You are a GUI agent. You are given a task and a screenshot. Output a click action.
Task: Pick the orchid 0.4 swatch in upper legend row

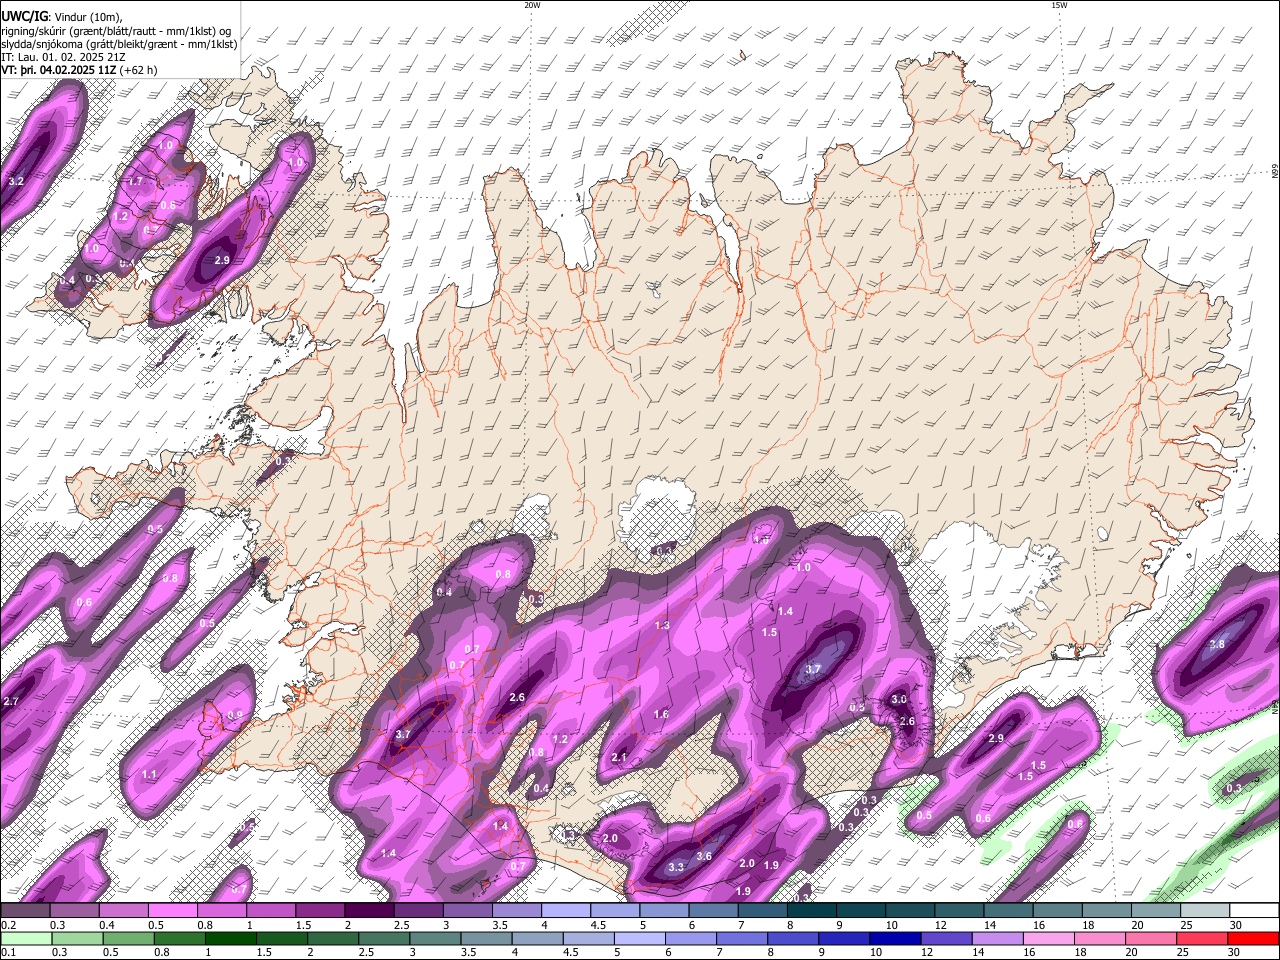coord(123,911)
